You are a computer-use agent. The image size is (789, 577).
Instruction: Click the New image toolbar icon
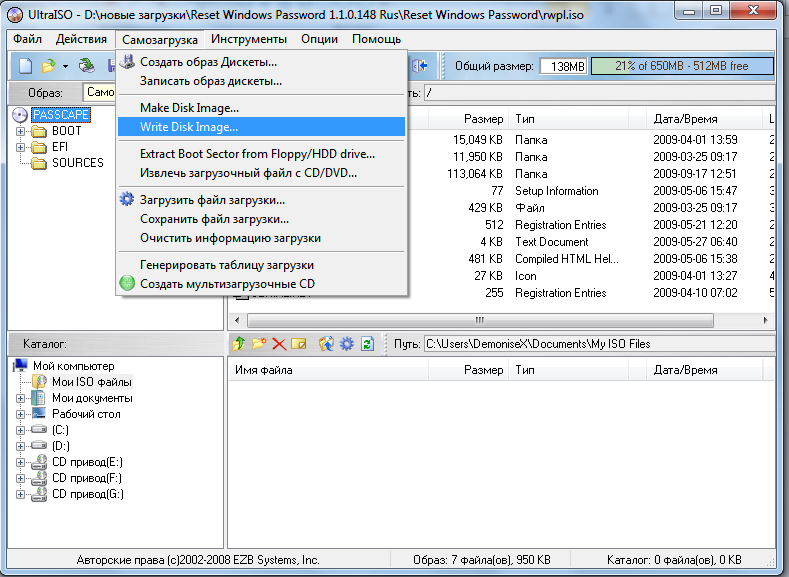coord(26,66)
